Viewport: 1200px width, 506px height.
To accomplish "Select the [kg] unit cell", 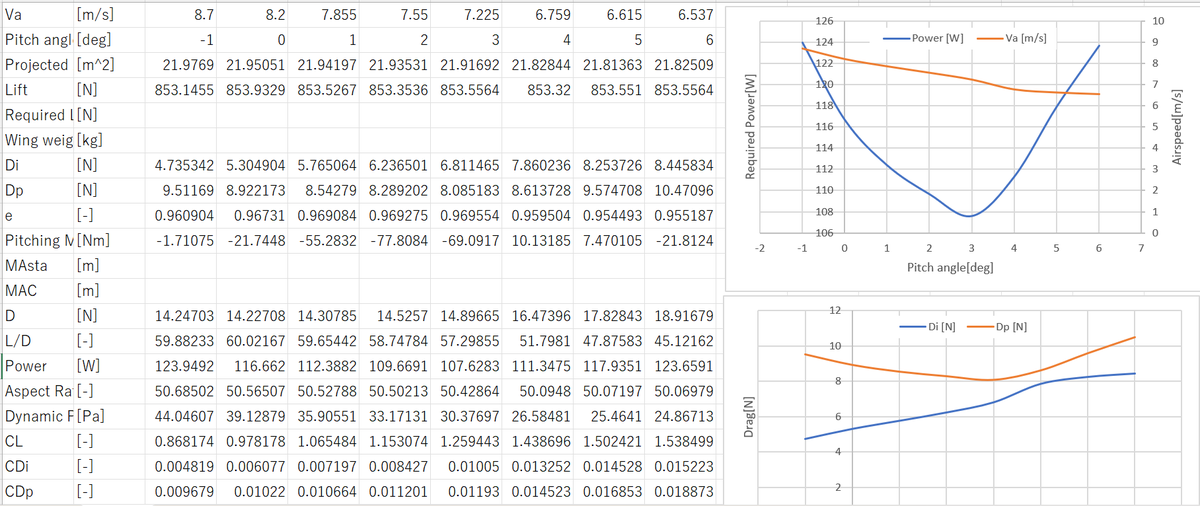I will tap(111, 140).
